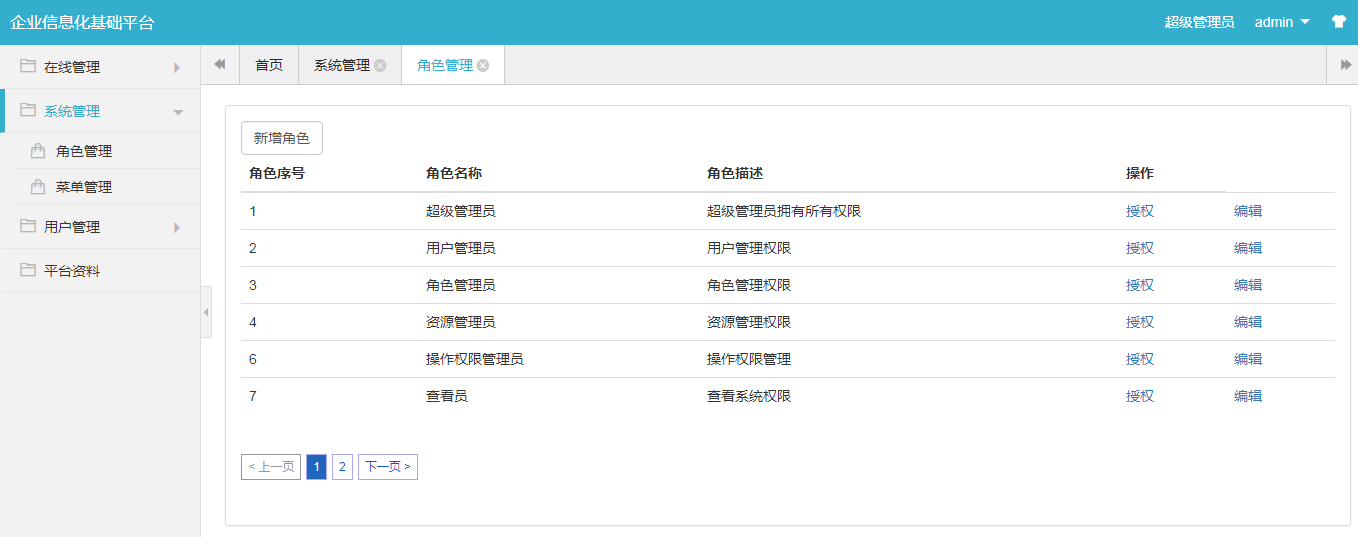Click 编辑 for 查看员

(x=1248, y=396)
